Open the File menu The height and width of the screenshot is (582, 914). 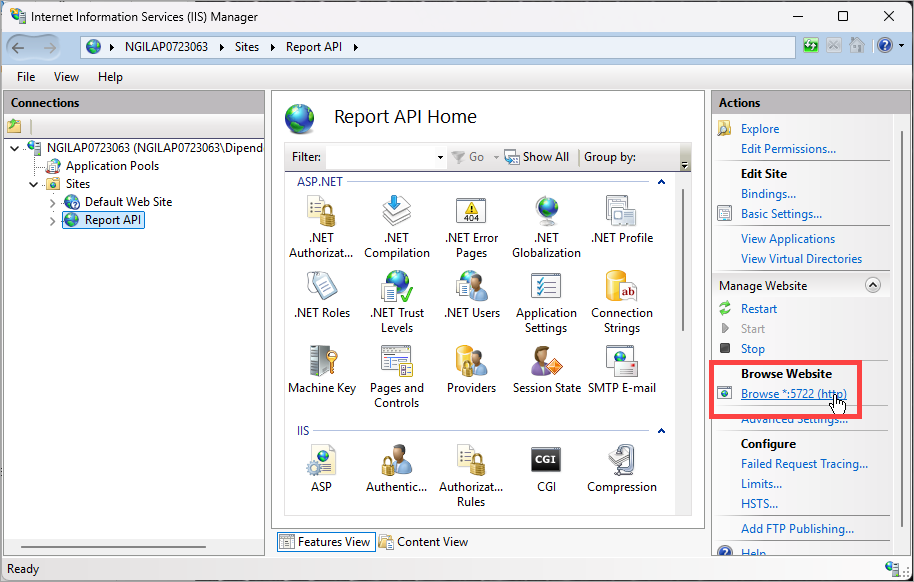[26, 77]
